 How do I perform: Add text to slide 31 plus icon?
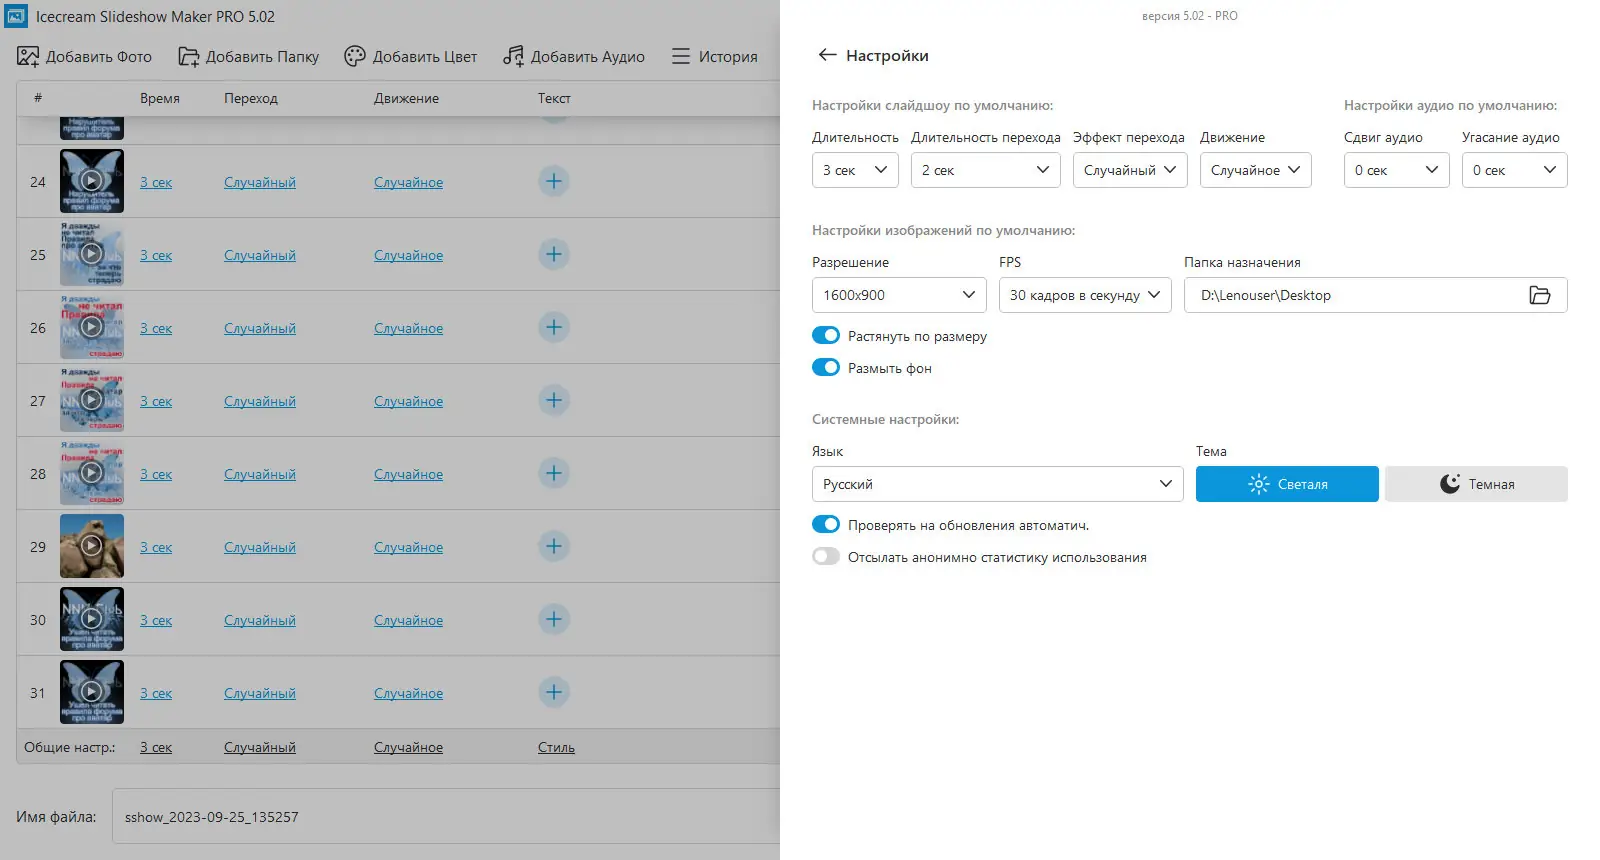pos(554,692)
